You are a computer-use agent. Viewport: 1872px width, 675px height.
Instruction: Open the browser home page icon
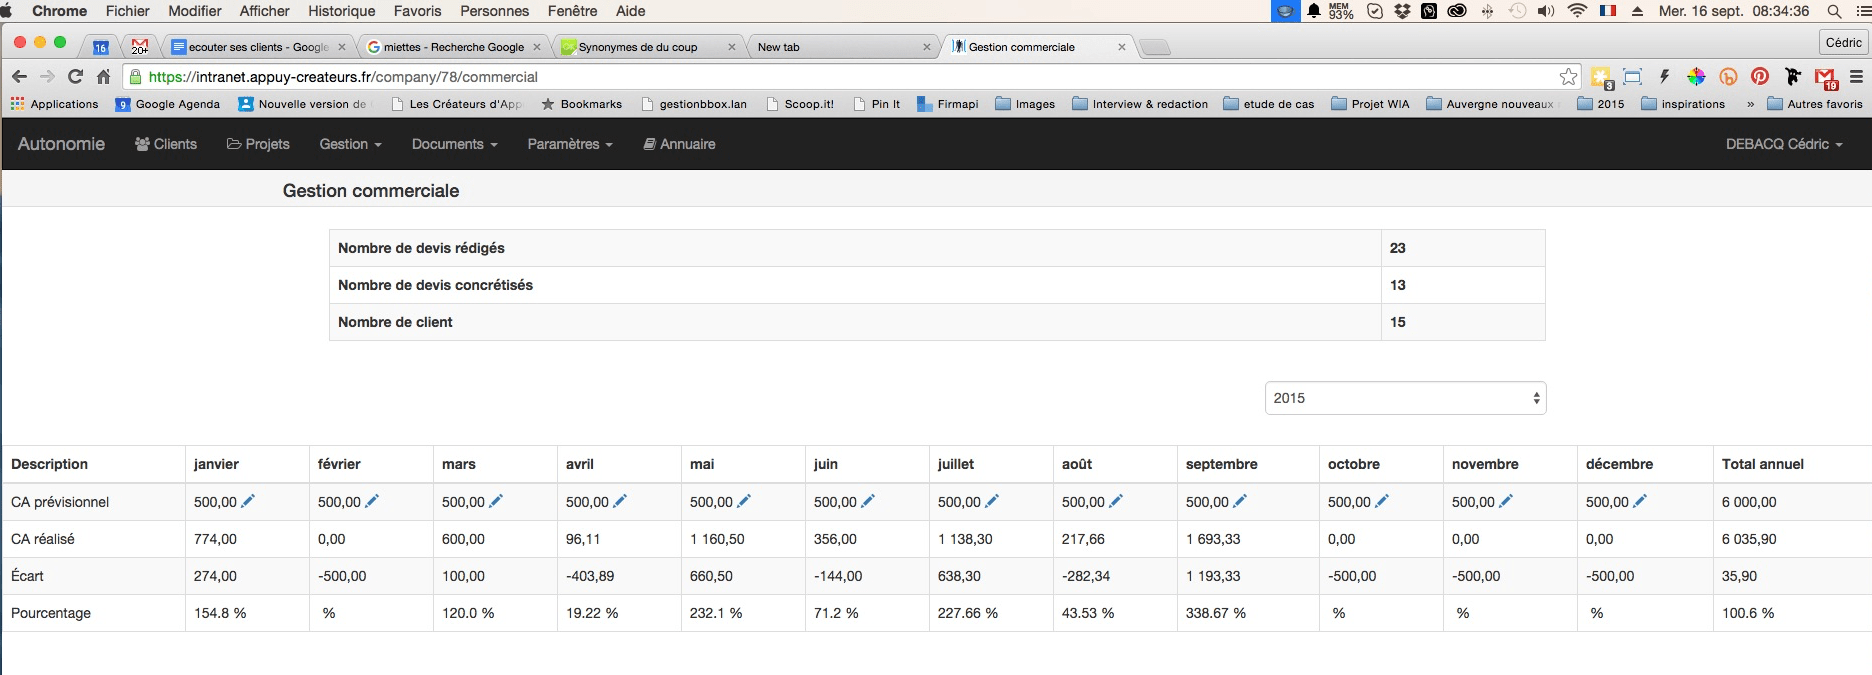pyautogui.click(x=103, y=76)
